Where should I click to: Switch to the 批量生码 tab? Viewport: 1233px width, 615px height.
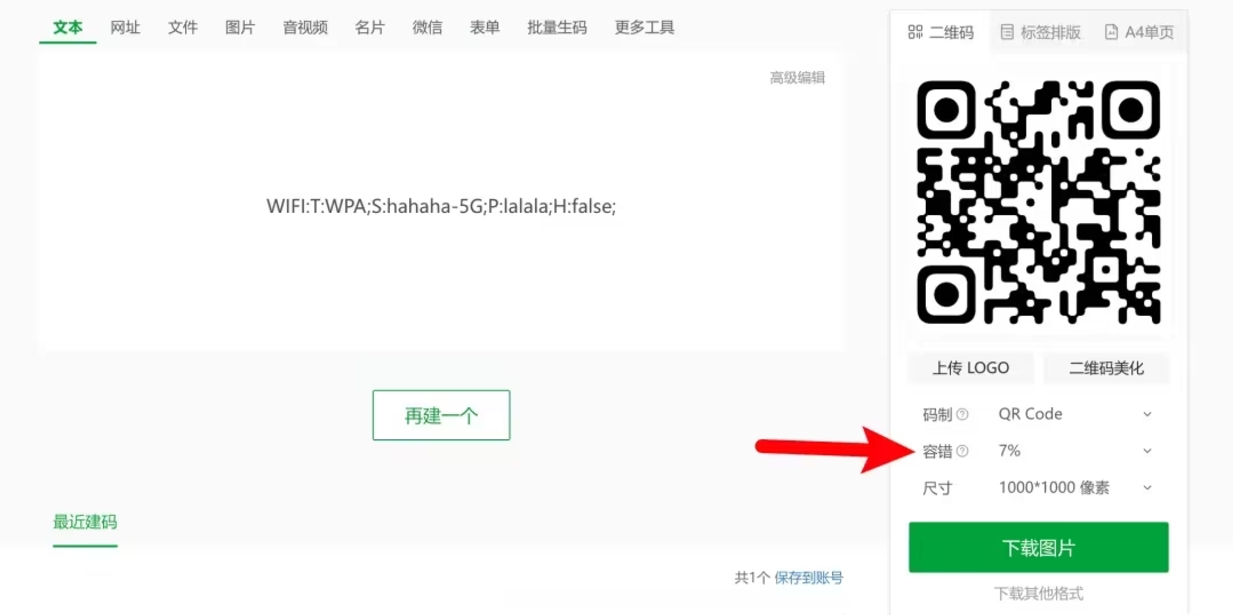pyautogui.click(x=557, y=28)
